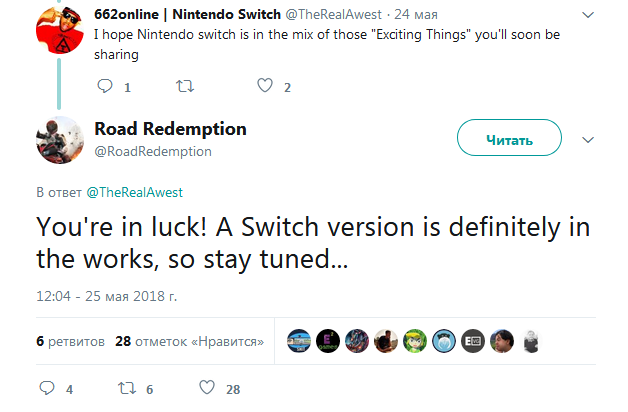Reply to the 662online tweet

pyautogui.click(x=105, y=86)
